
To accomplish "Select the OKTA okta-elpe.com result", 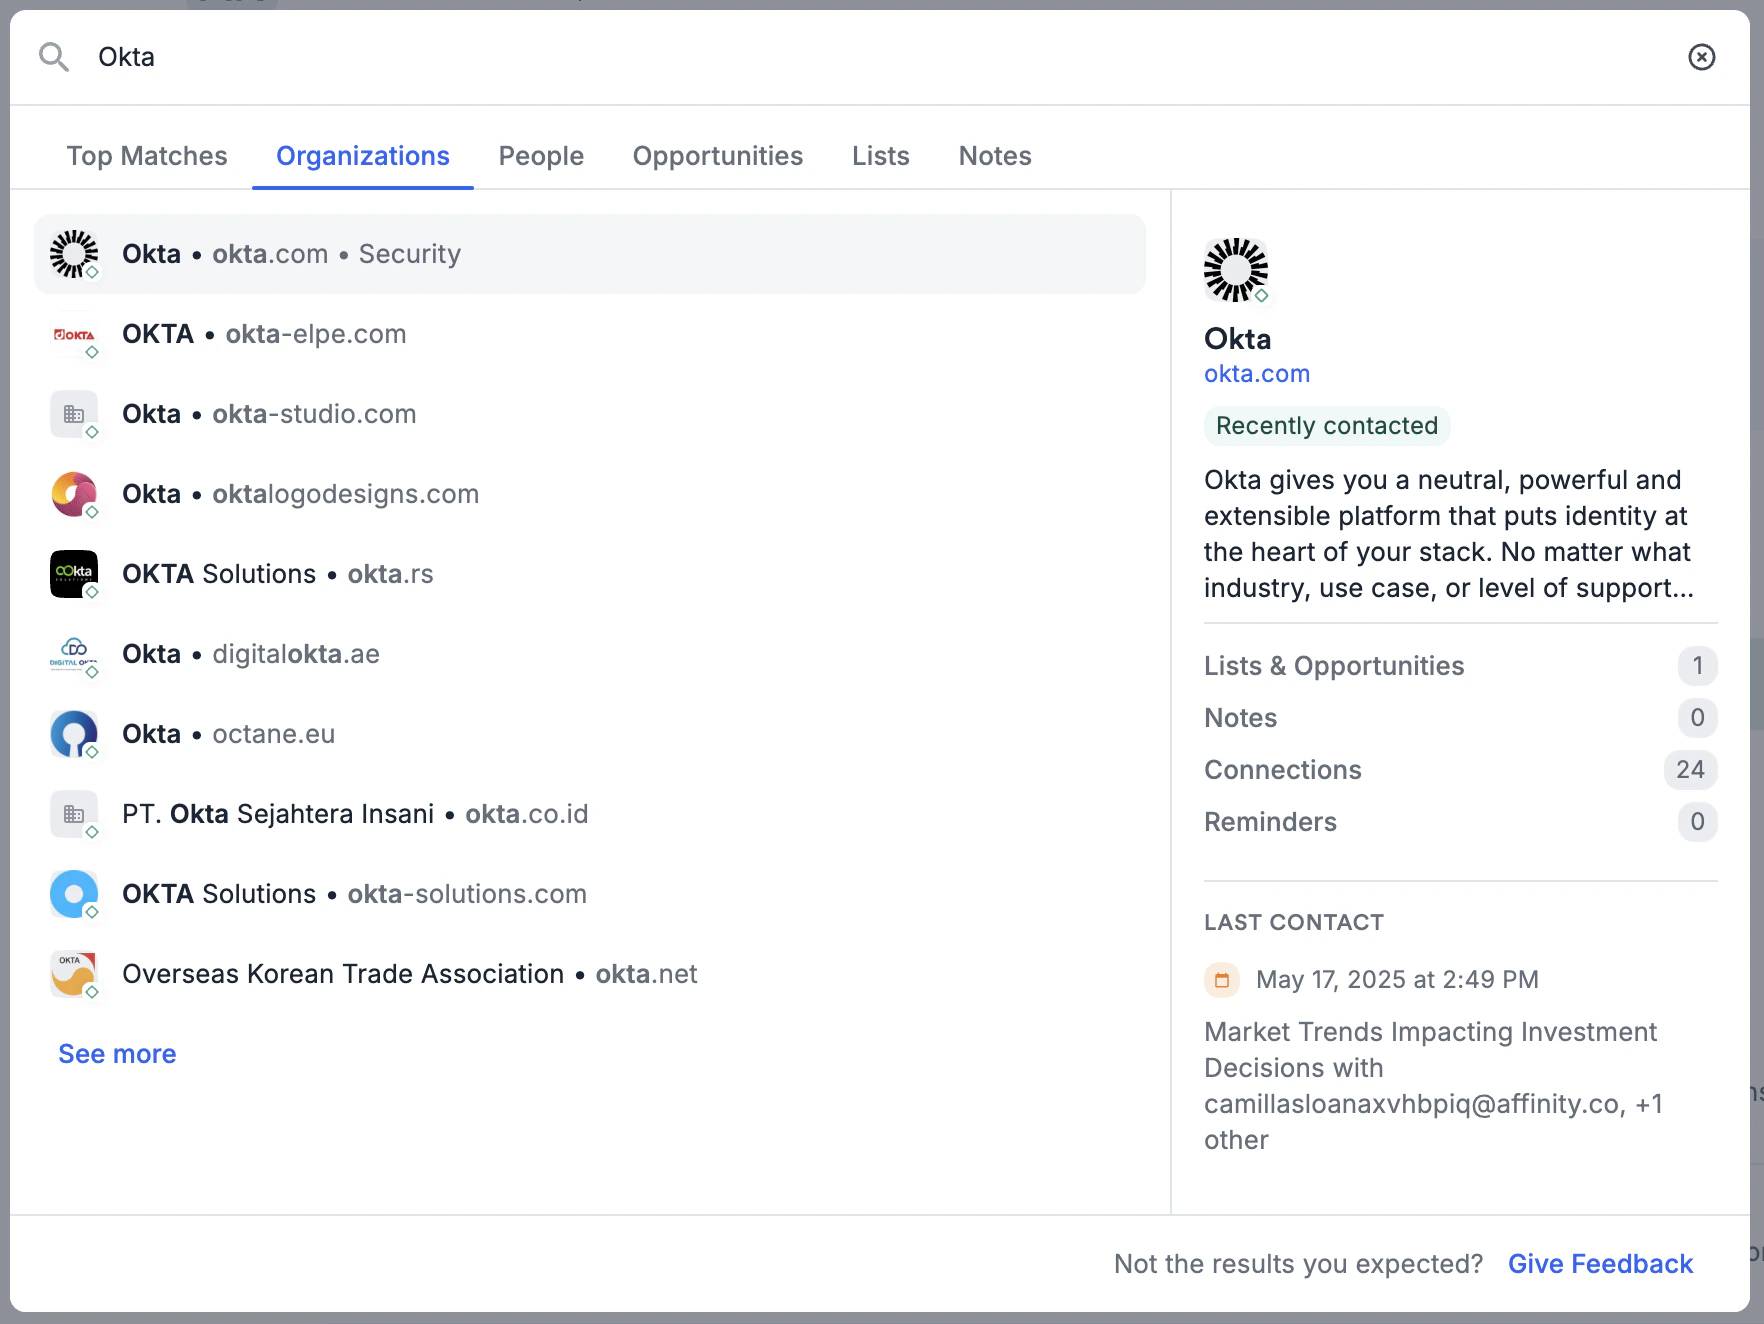I will pos(590,334).
